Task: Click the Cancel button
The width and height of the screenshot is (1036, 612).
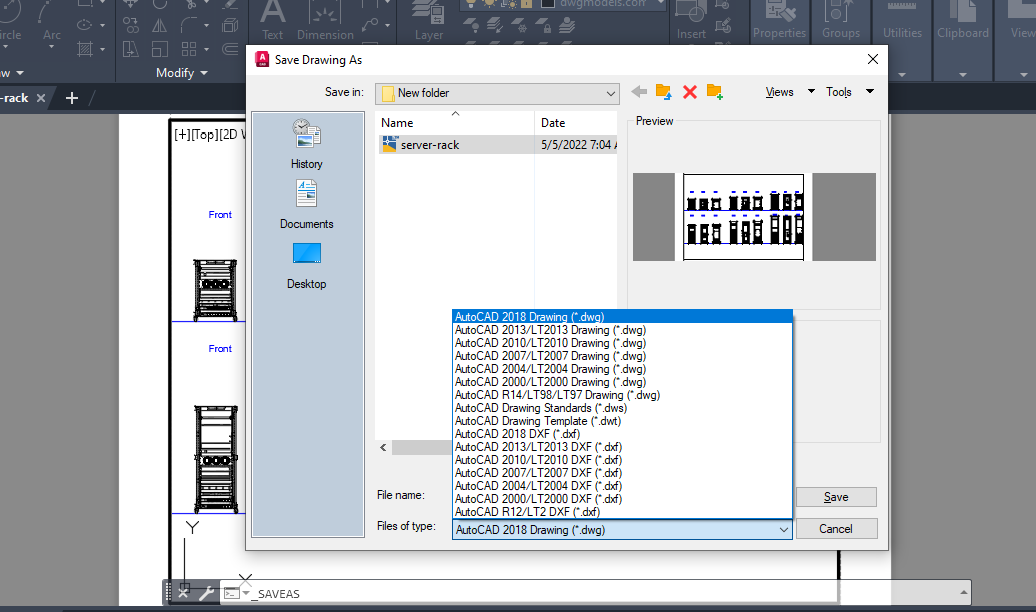Action: tap(836, 529)
